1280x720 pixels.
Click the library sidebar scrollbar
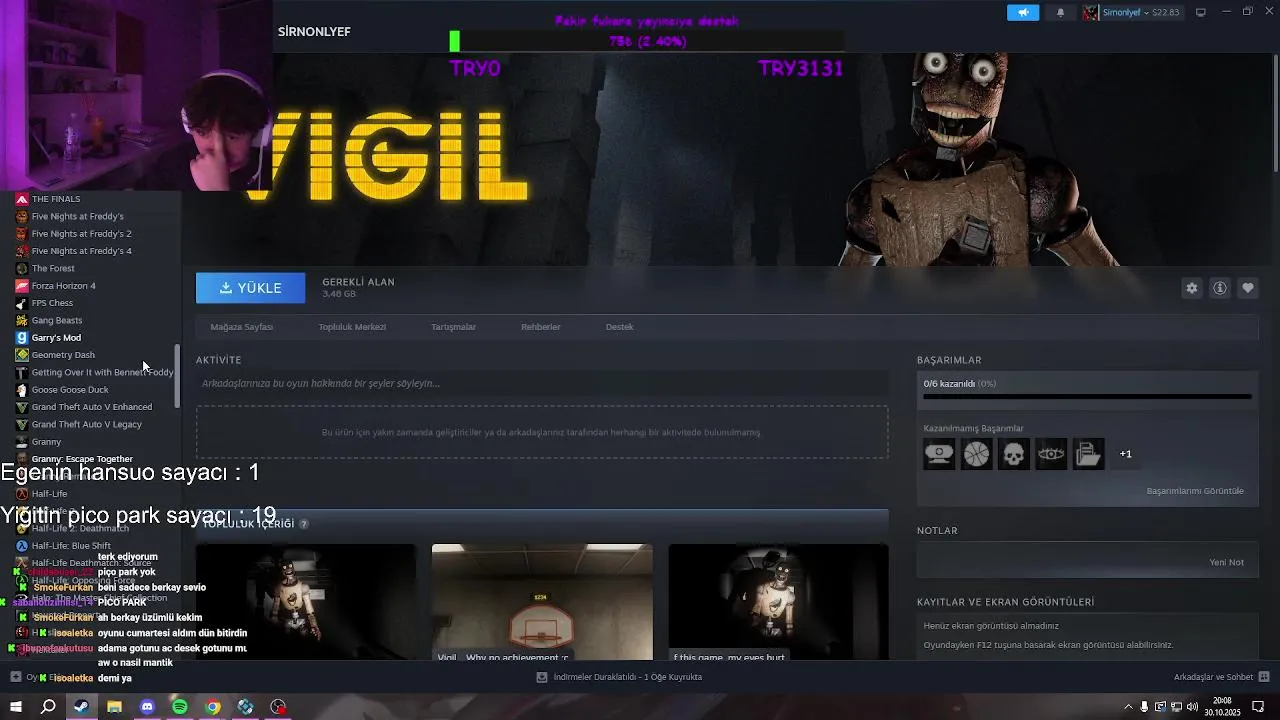point(178,376)
